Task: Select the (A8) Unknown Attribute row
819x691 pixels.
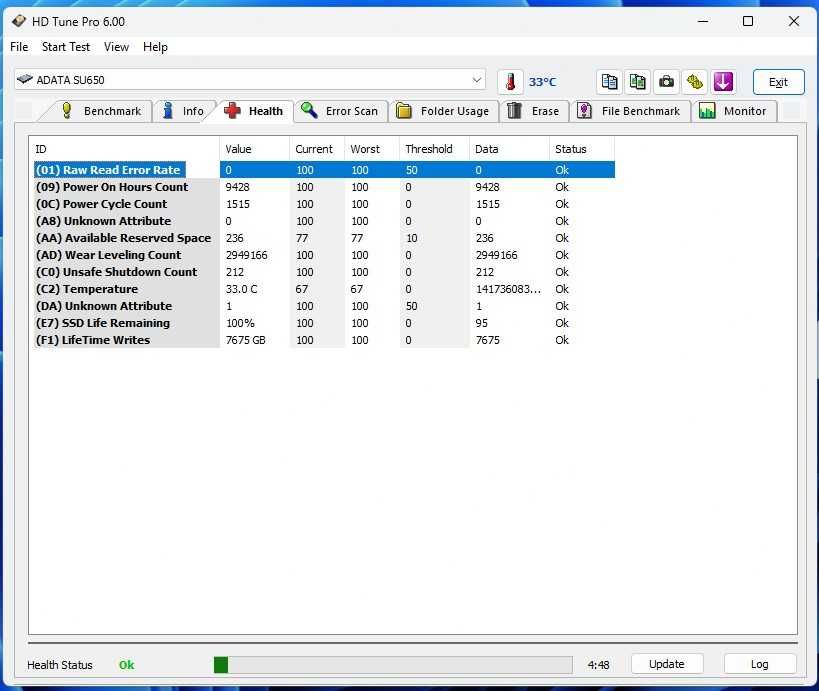Action: tap(324, 221)
